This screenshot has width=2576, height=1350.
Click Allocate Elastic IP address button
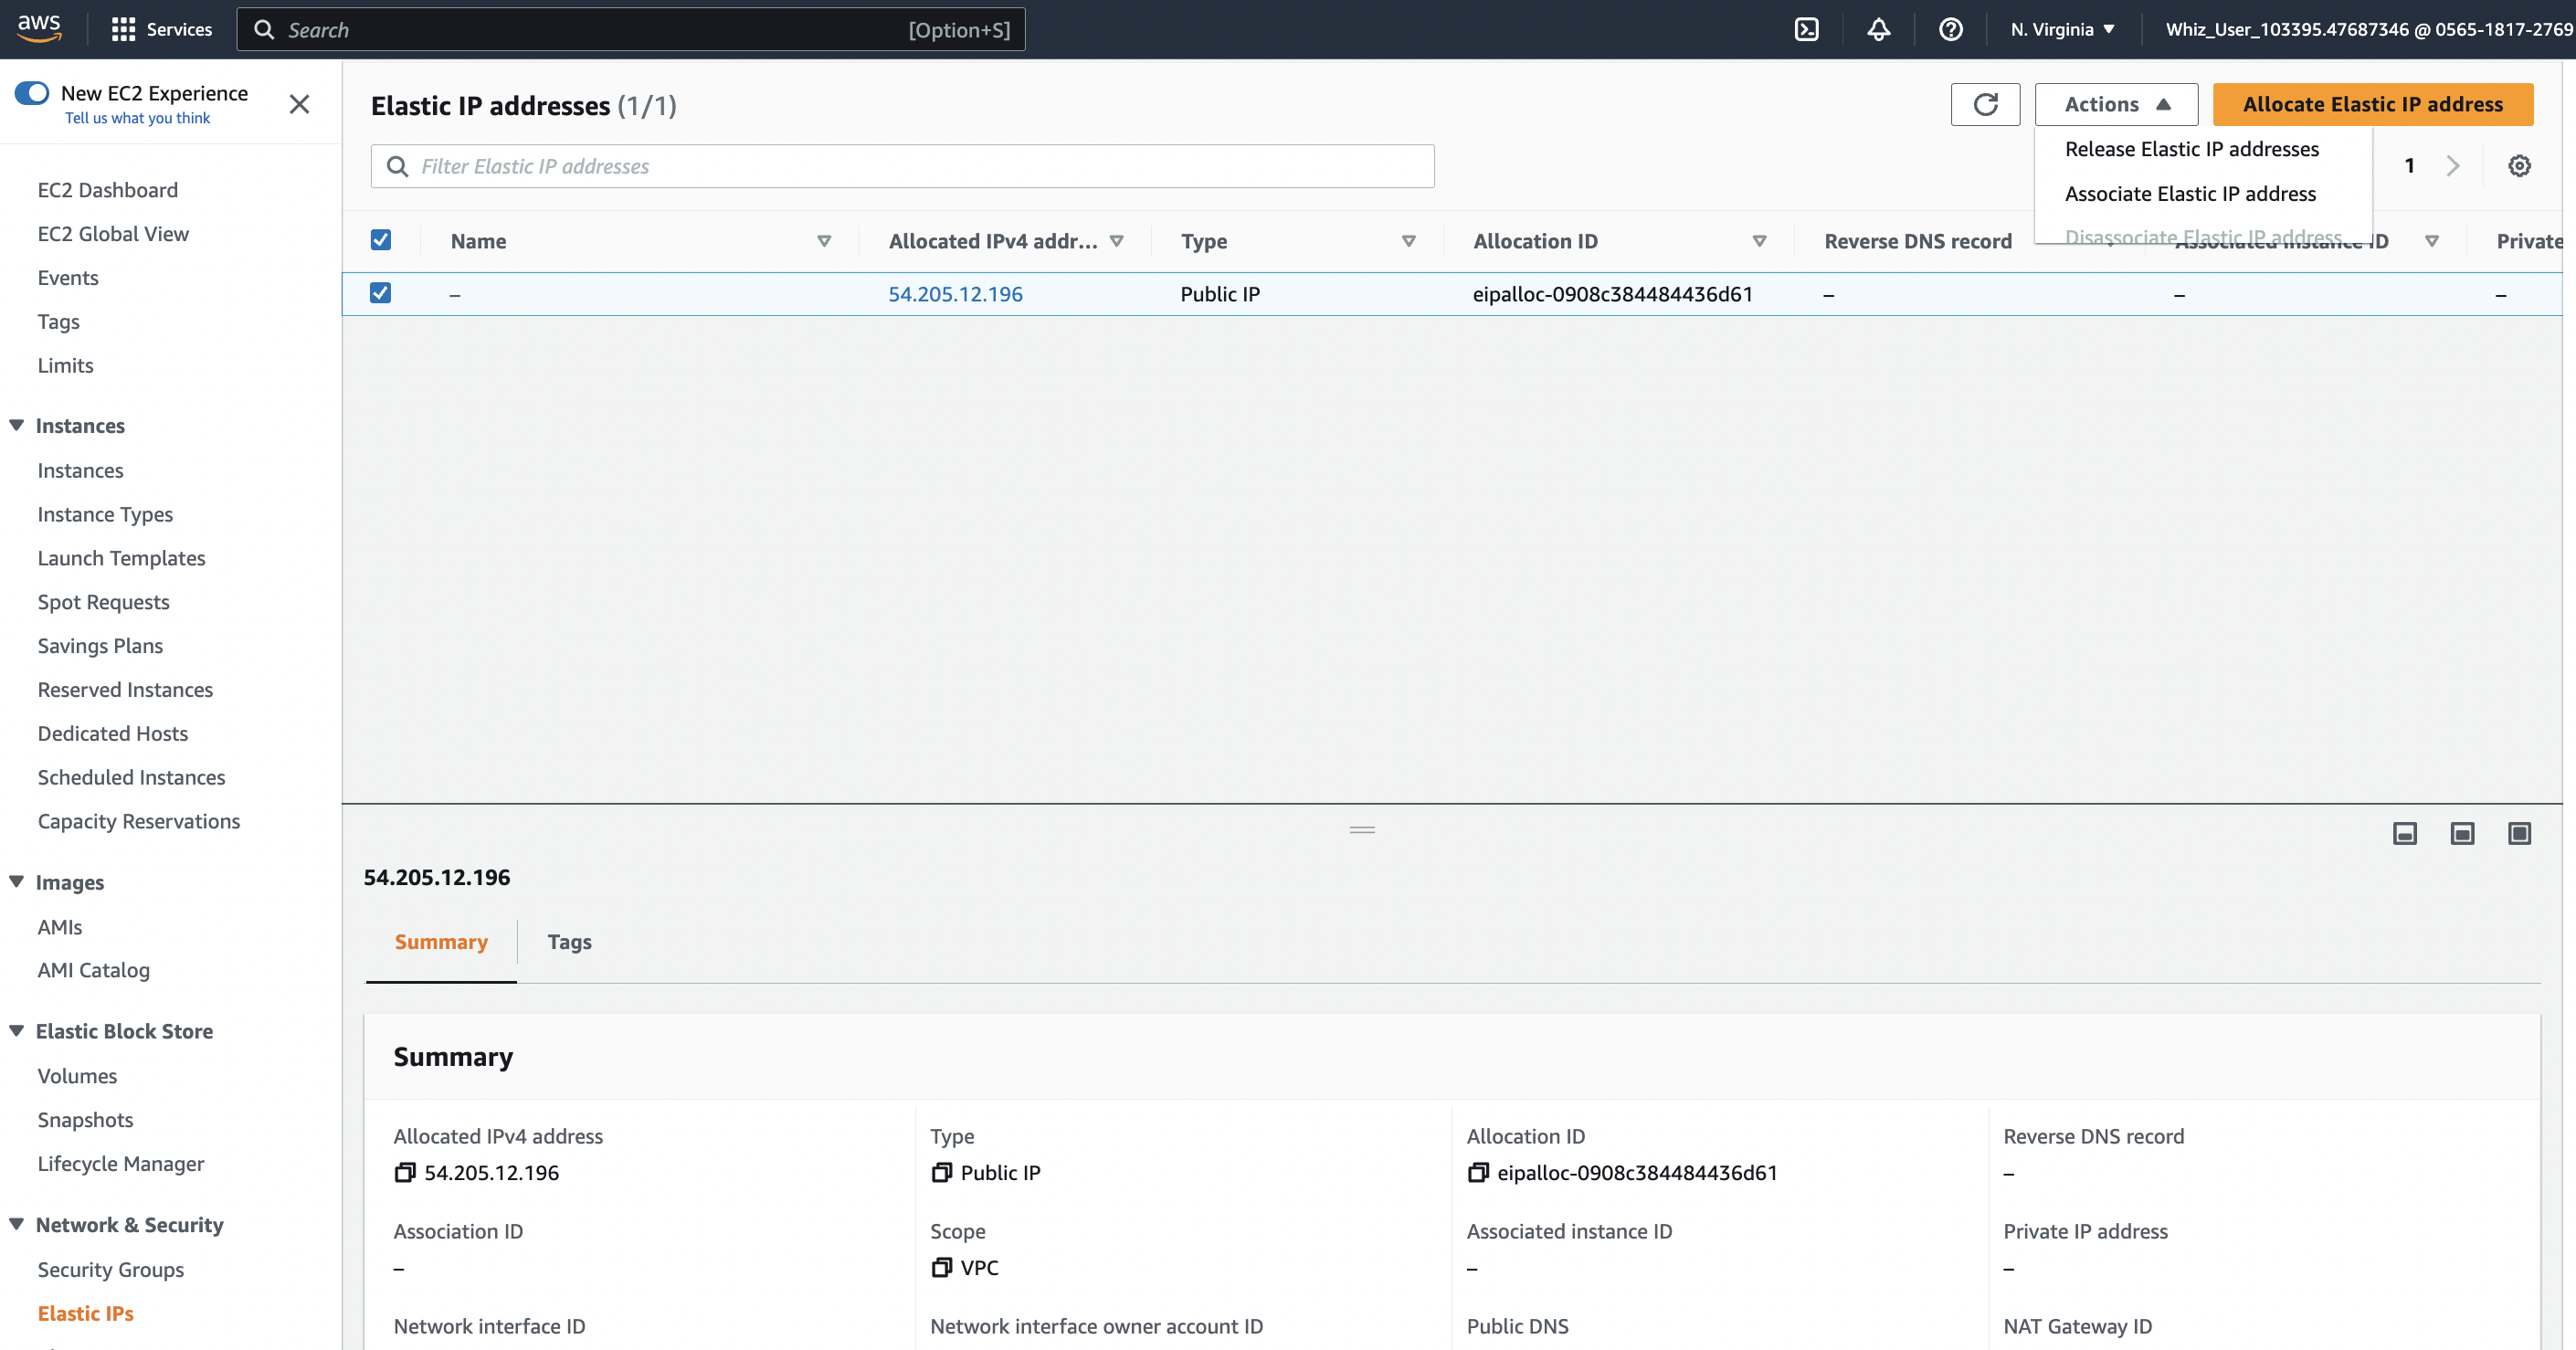(2372, 104)
